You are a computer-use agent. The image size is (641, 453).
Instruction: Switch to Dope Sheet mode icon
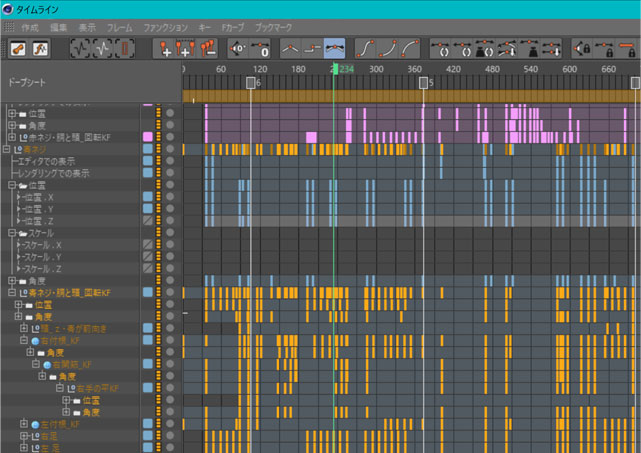19,48
